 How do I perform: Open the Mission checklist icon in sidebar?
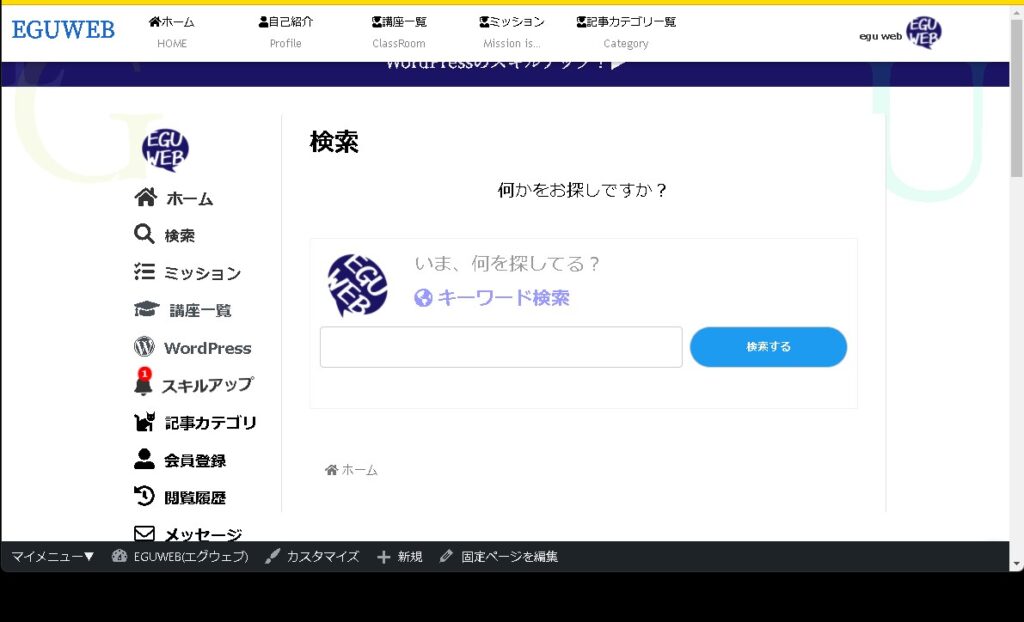[x=144, y=272]
